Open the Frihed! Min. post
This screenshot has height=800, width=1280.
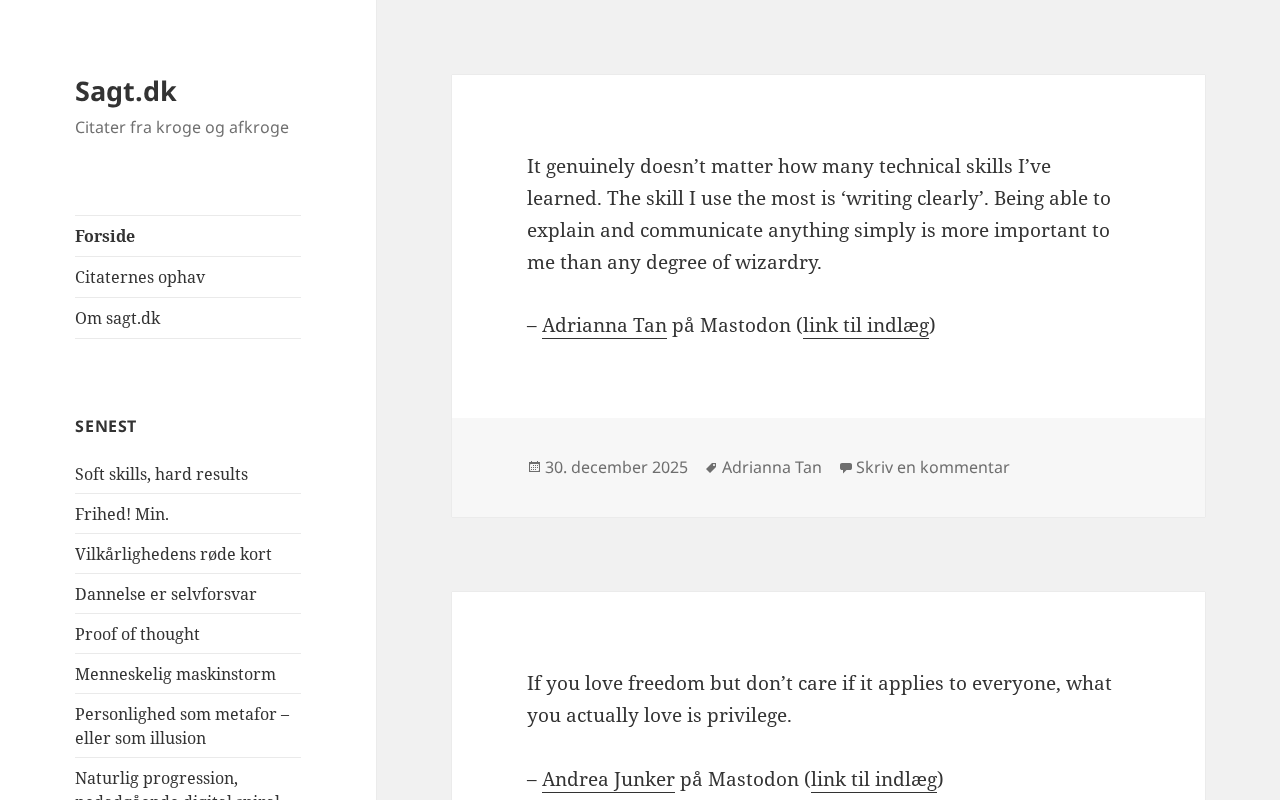click(122, 514)
